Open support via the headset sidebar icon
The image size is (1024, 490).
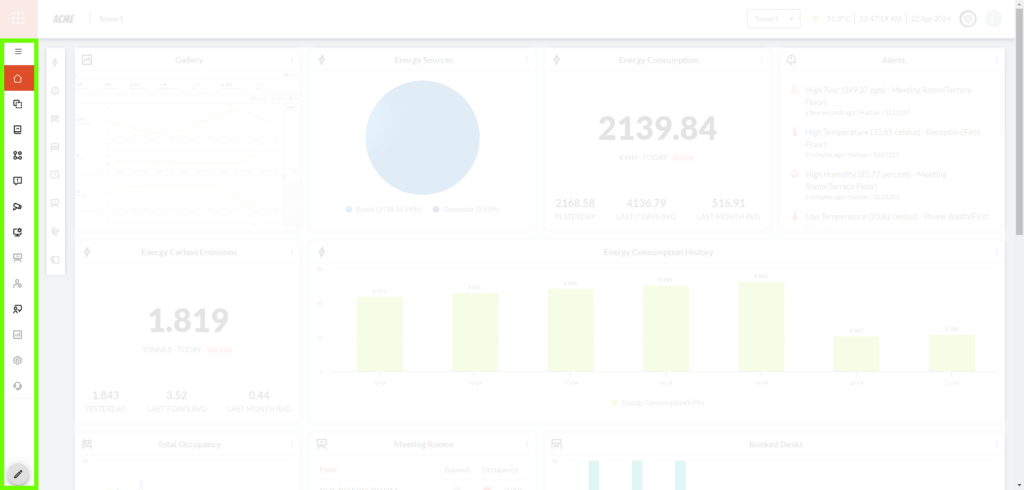[x=18, y=386]
